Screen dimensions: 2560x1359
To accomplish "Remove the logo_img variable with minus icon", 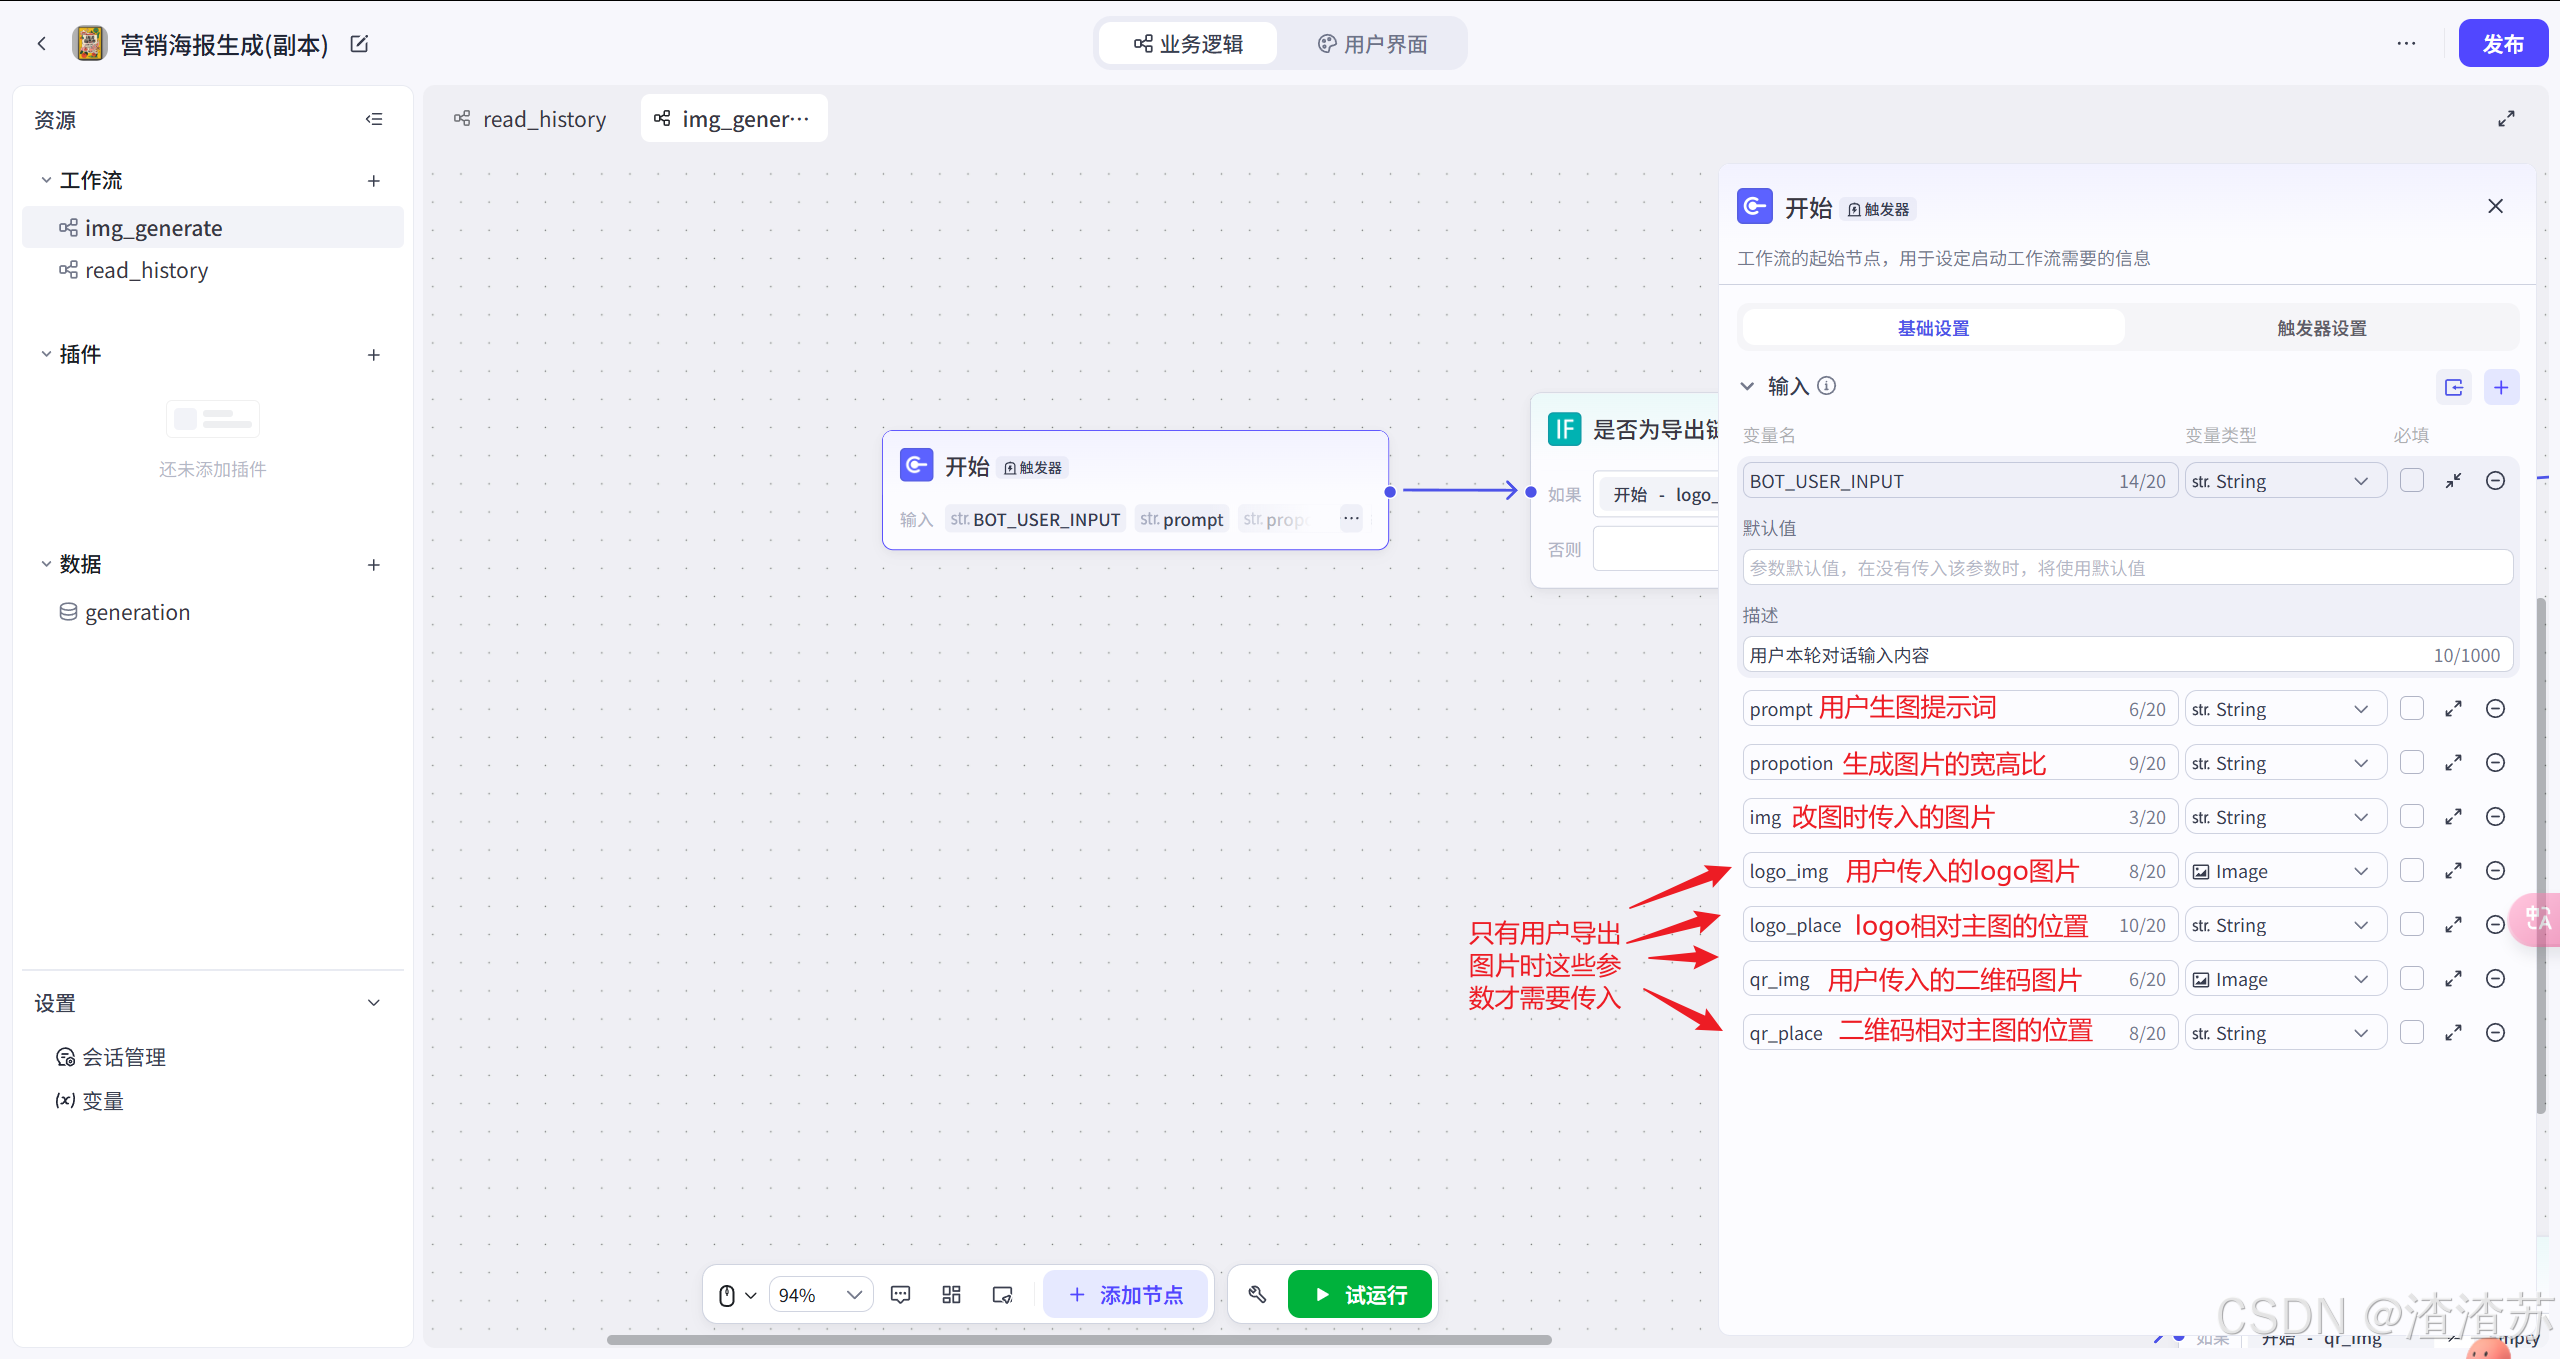I will click(2495, 871).
